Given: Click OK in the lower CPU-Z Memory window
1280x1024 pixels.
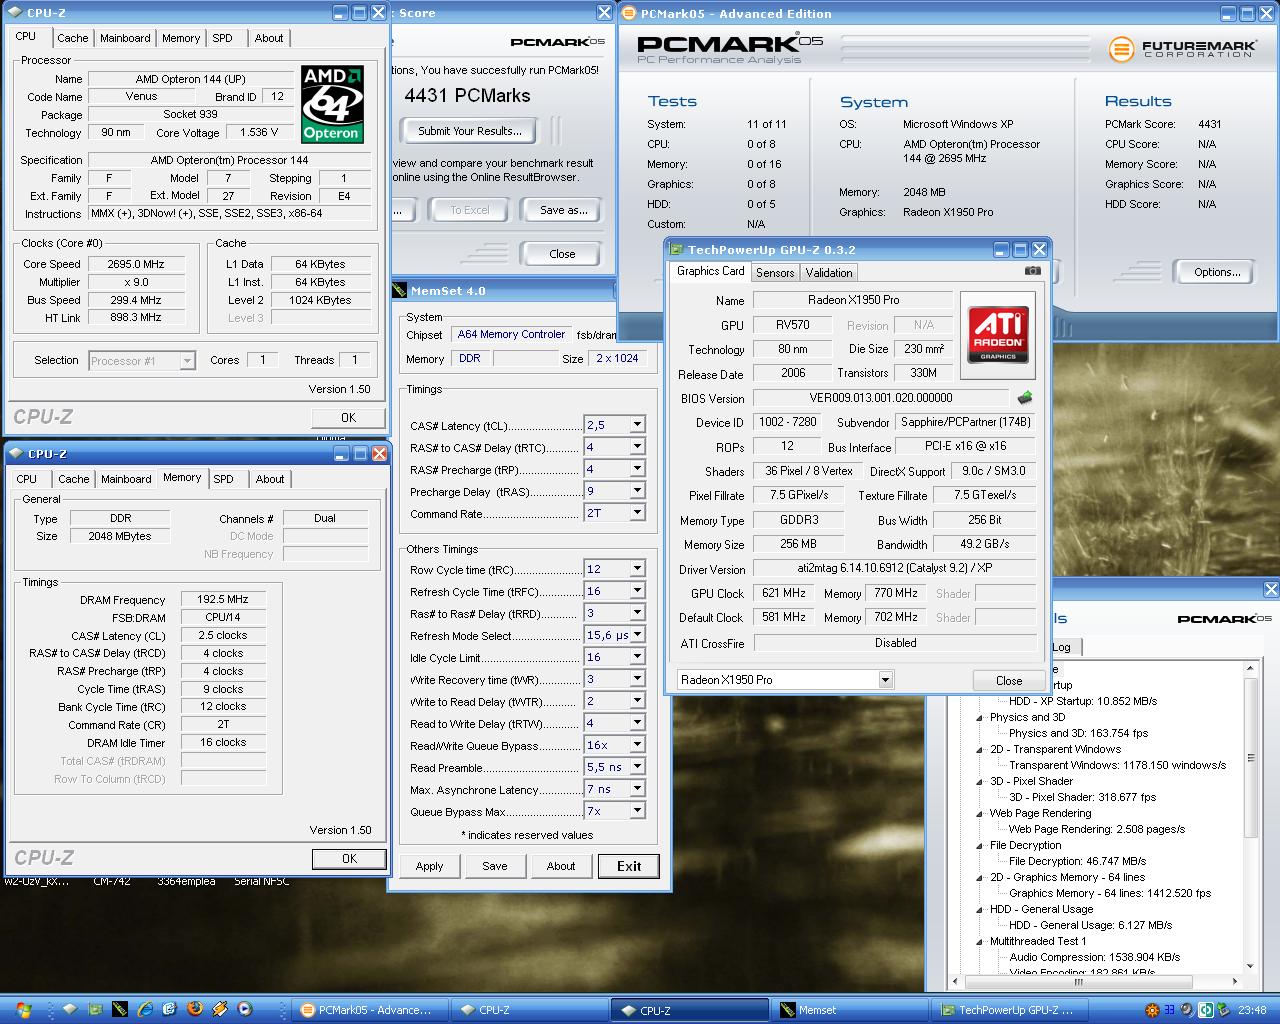Looking at the screenshot, I should [349, 858].
